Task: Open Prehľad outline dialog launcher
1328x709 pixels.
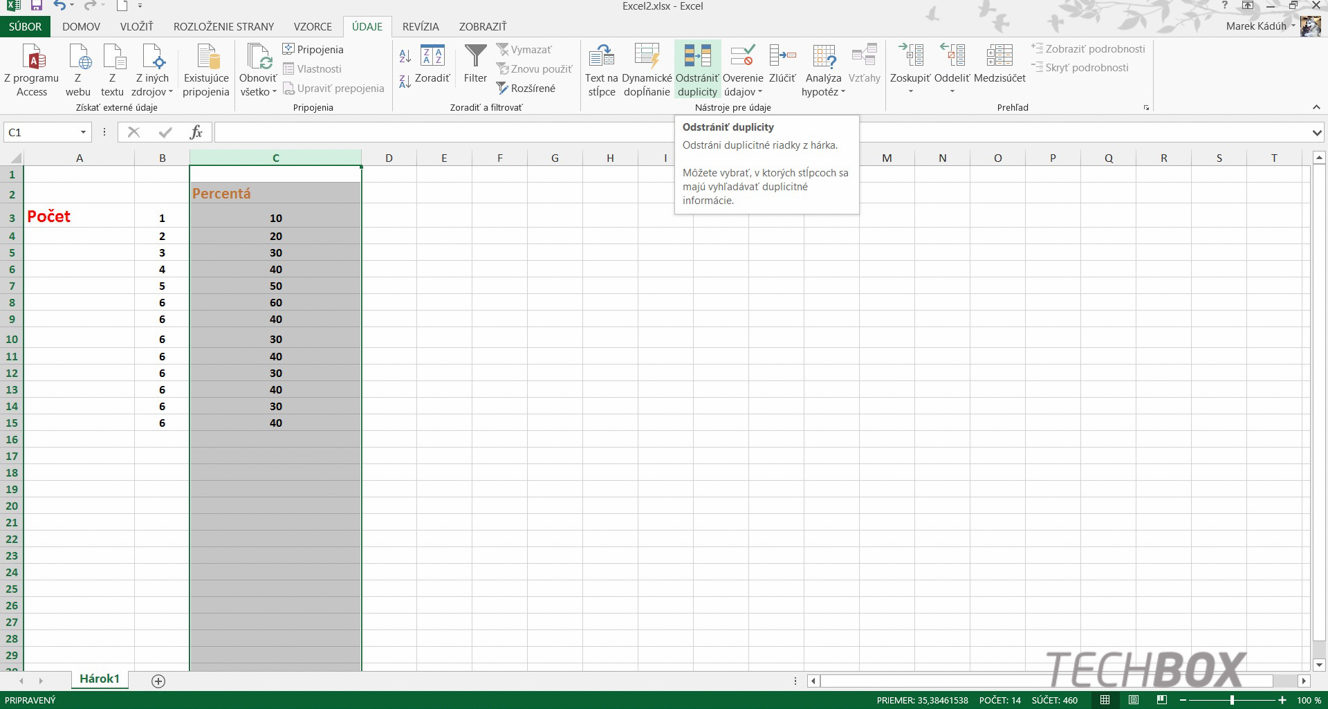Action: (x=1146, y=107)
